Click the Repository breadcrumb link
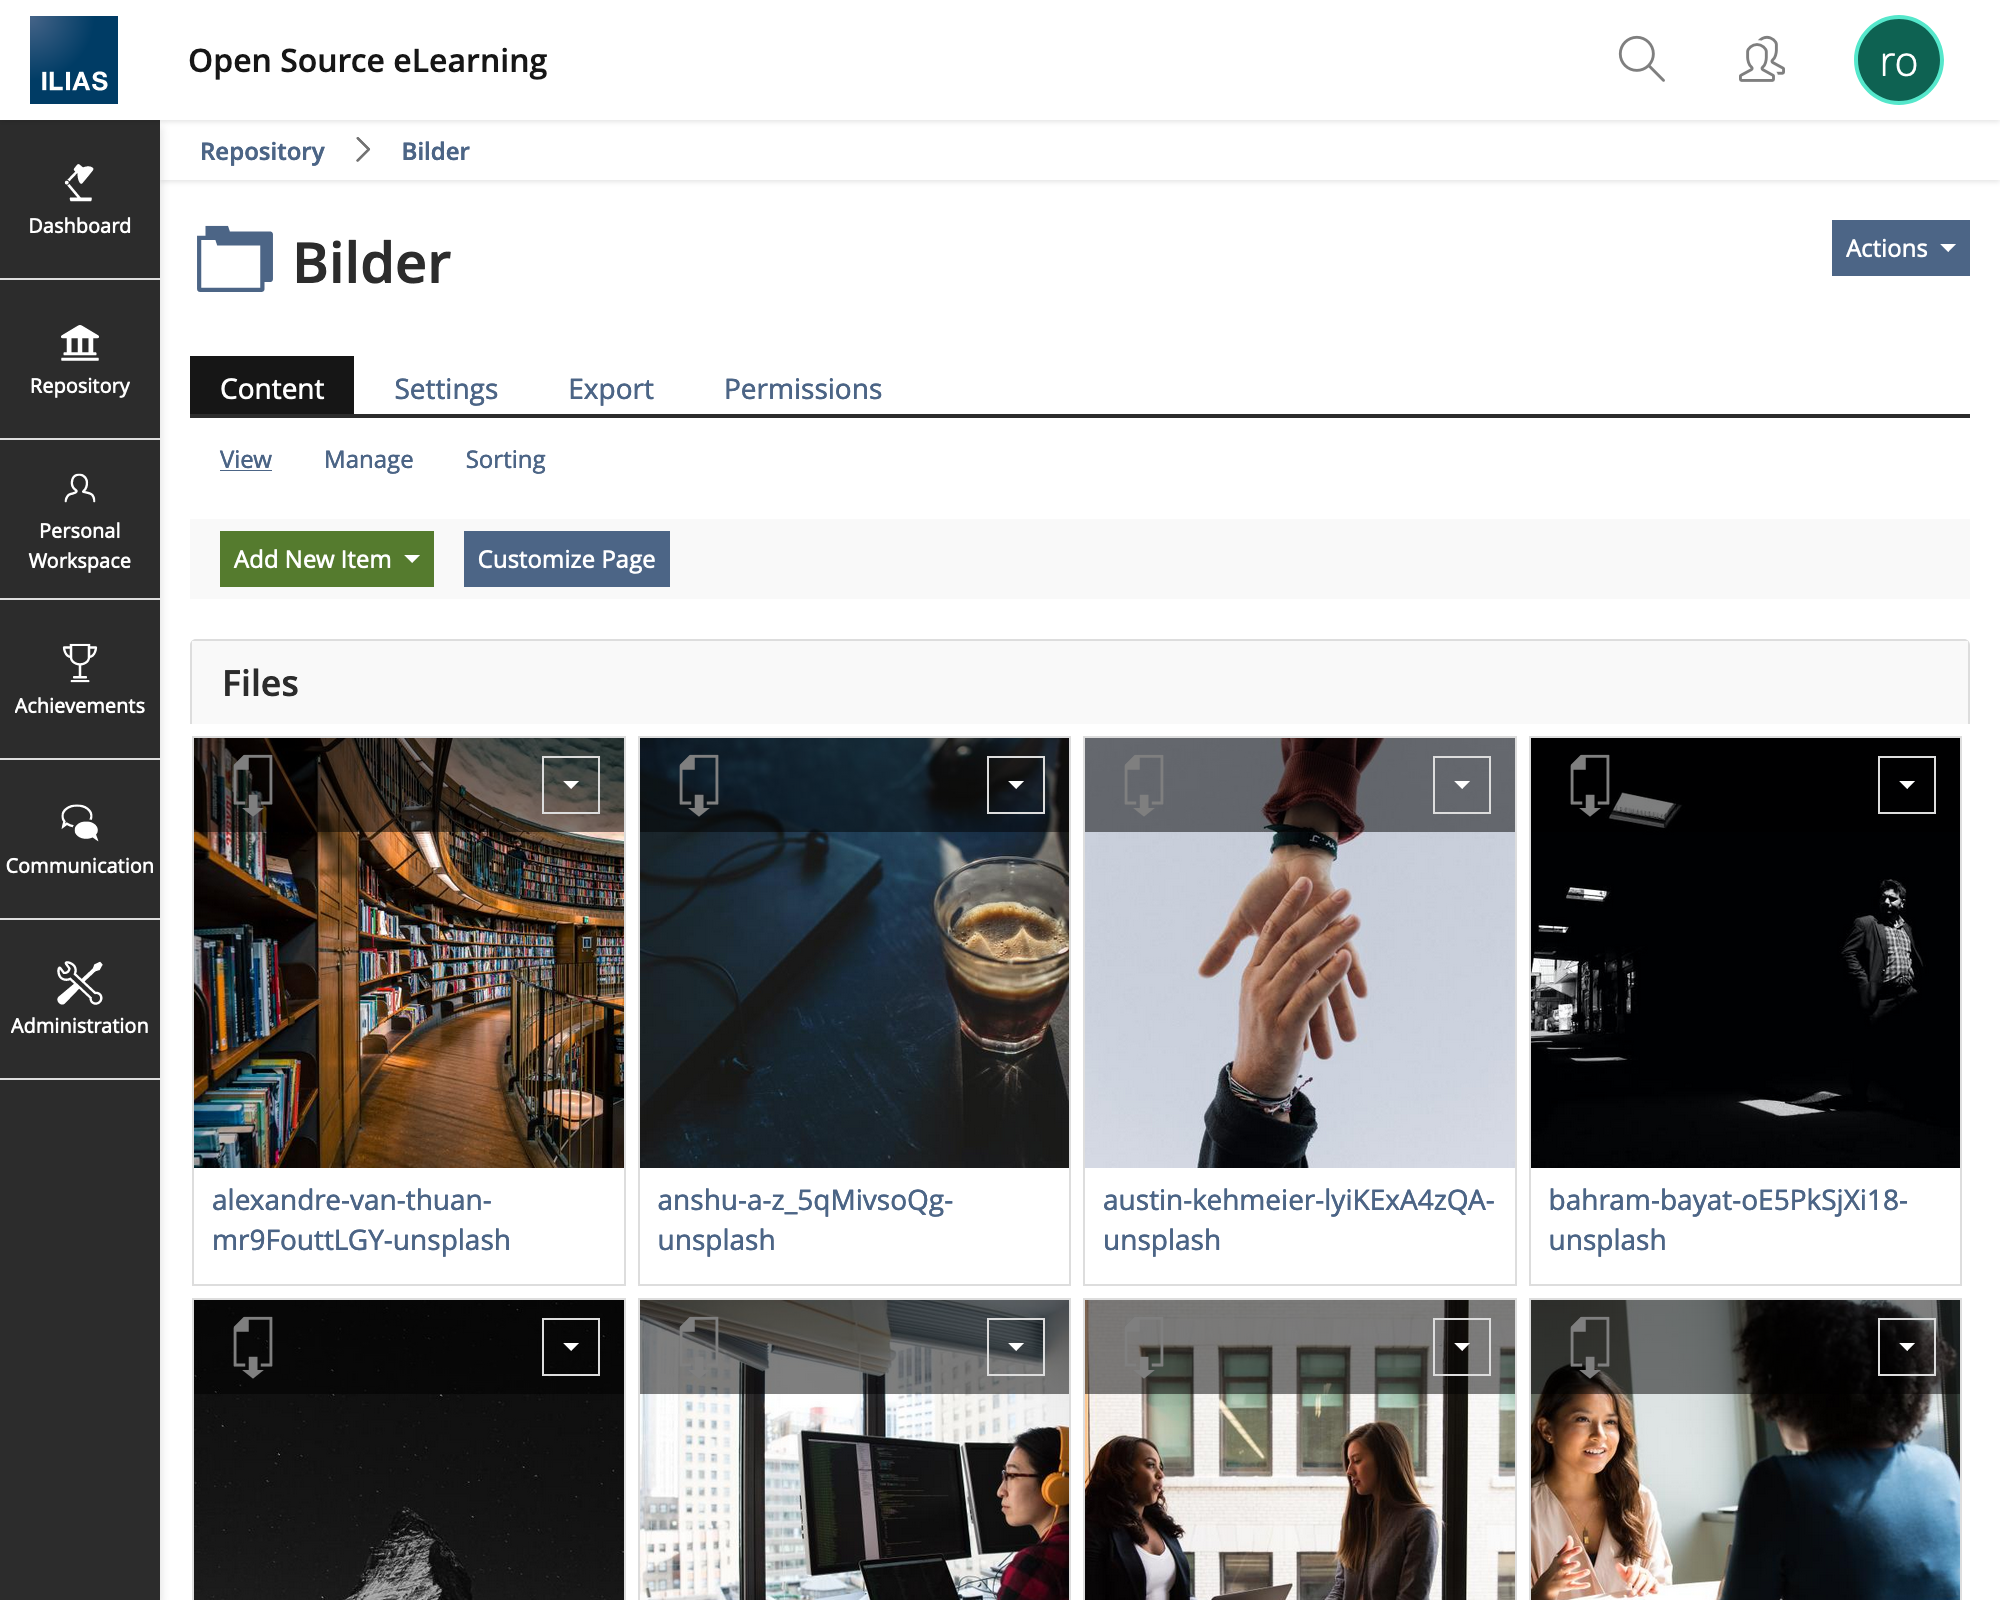The height and width of the screenshot is (1600, 2000). coord(262,151)
